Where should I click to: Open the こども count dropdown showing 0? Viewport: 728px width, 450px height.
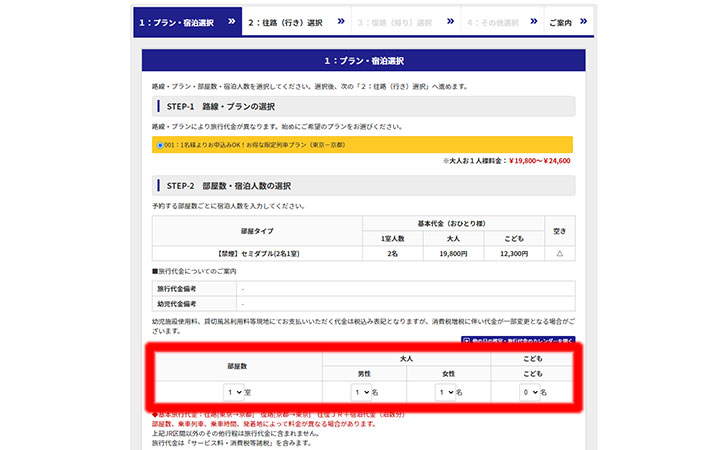pyautogui.click(x=530, y=392)
